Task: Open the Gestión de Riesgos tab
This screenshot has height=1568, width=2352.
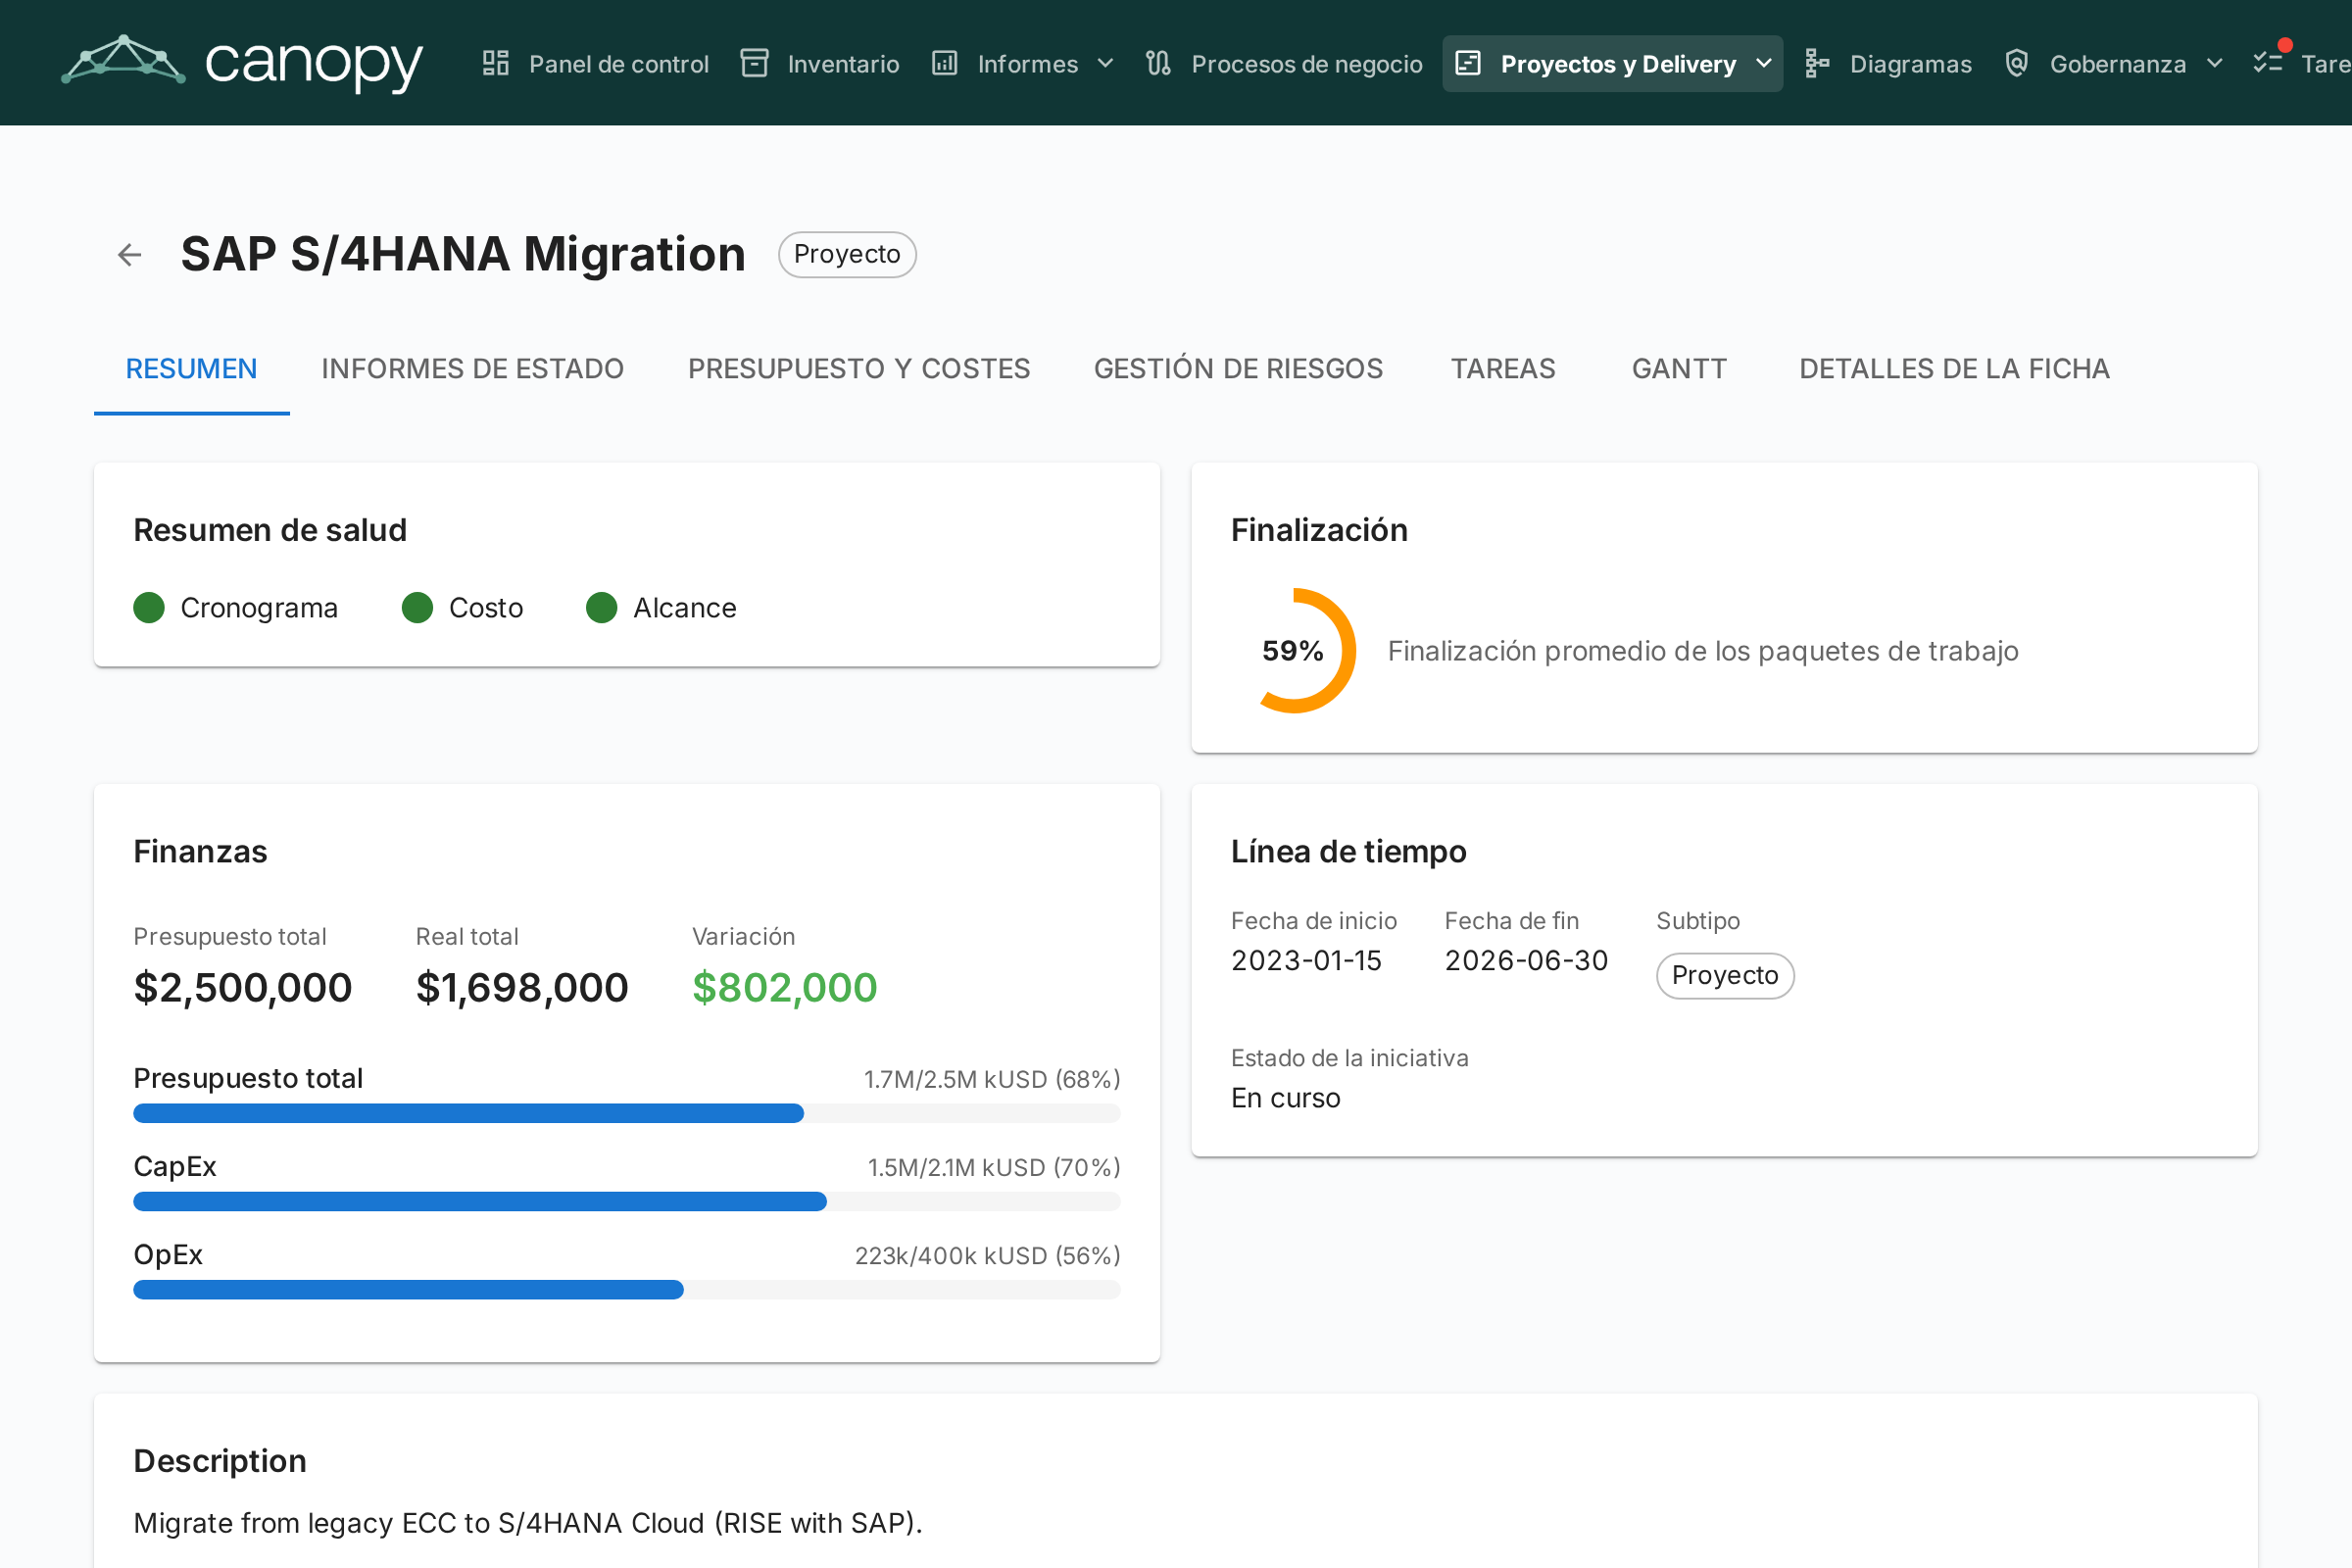Action: [1238, 369]
